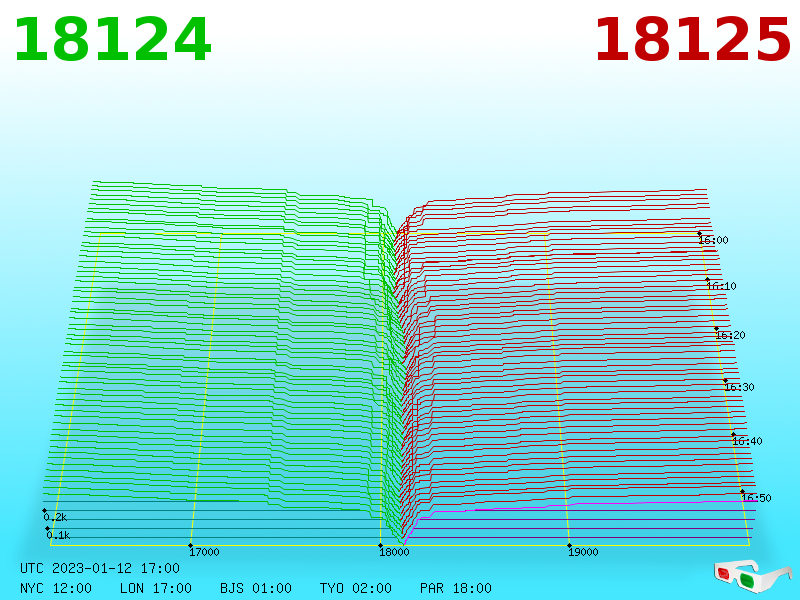This screenshot has width=800, height=600.
Task: Click the green bid price 18124
Action: coord(112,40)
